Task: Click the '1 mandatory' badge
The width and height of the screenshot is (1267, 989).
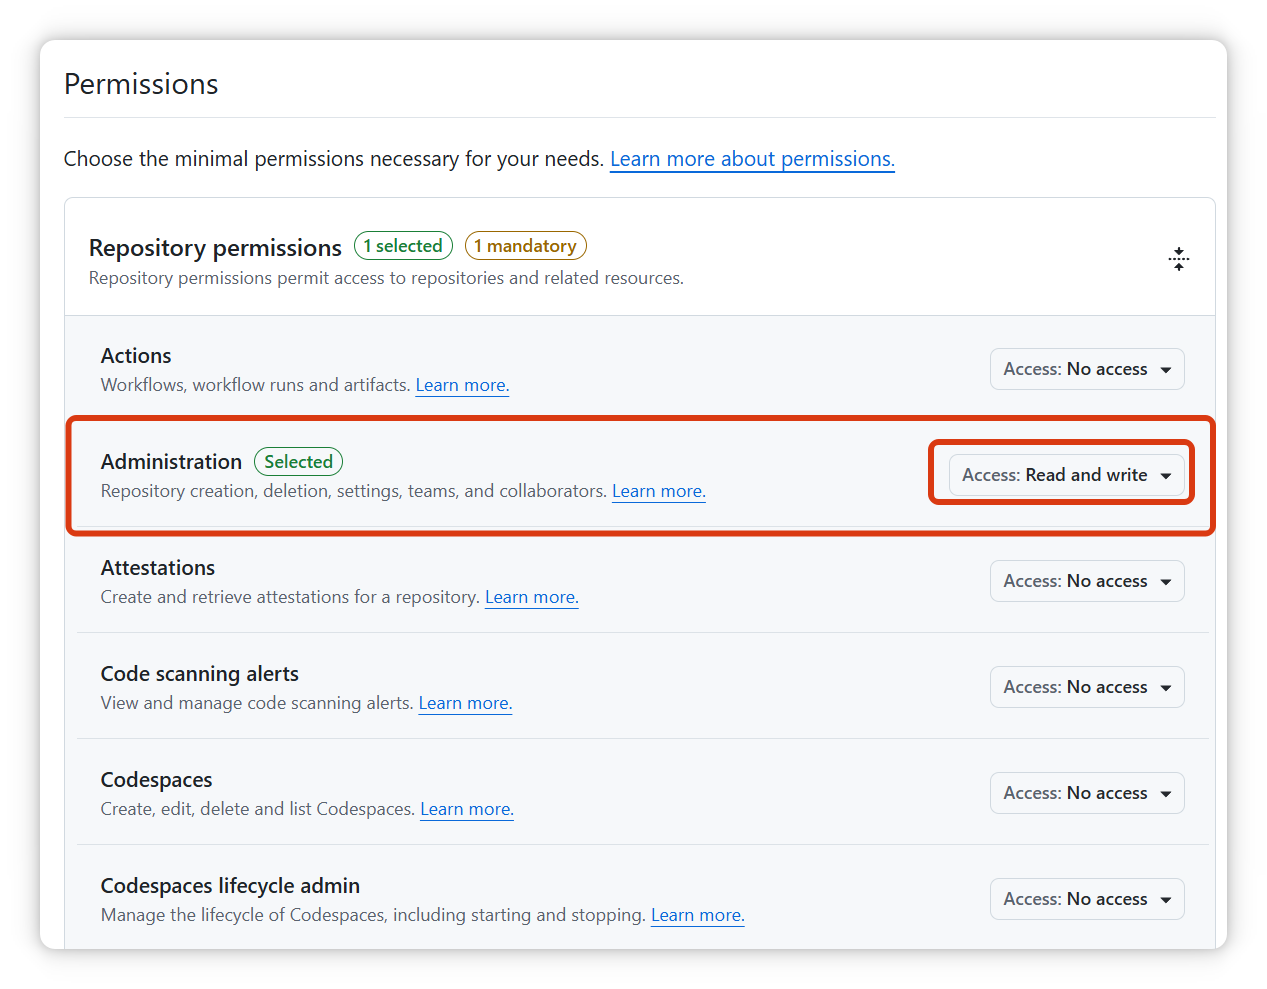Action: 525,246
